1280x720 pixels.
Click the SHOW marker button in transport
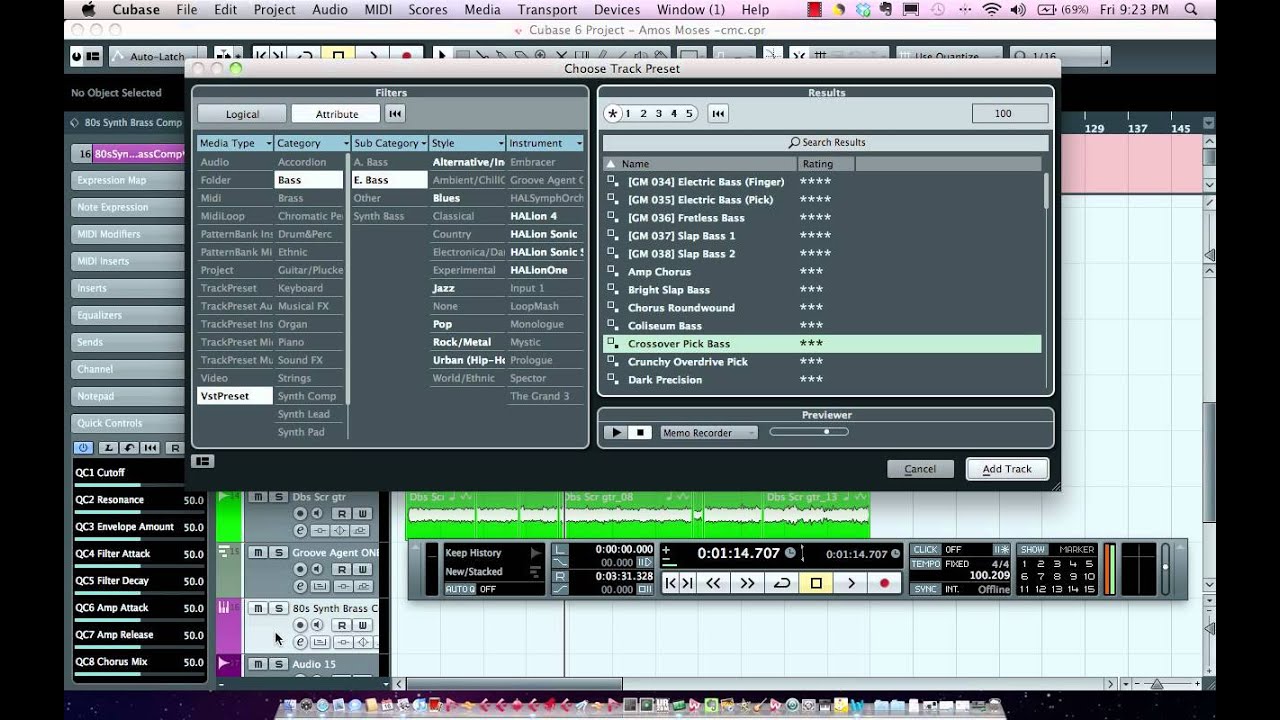click(1032, 550)
